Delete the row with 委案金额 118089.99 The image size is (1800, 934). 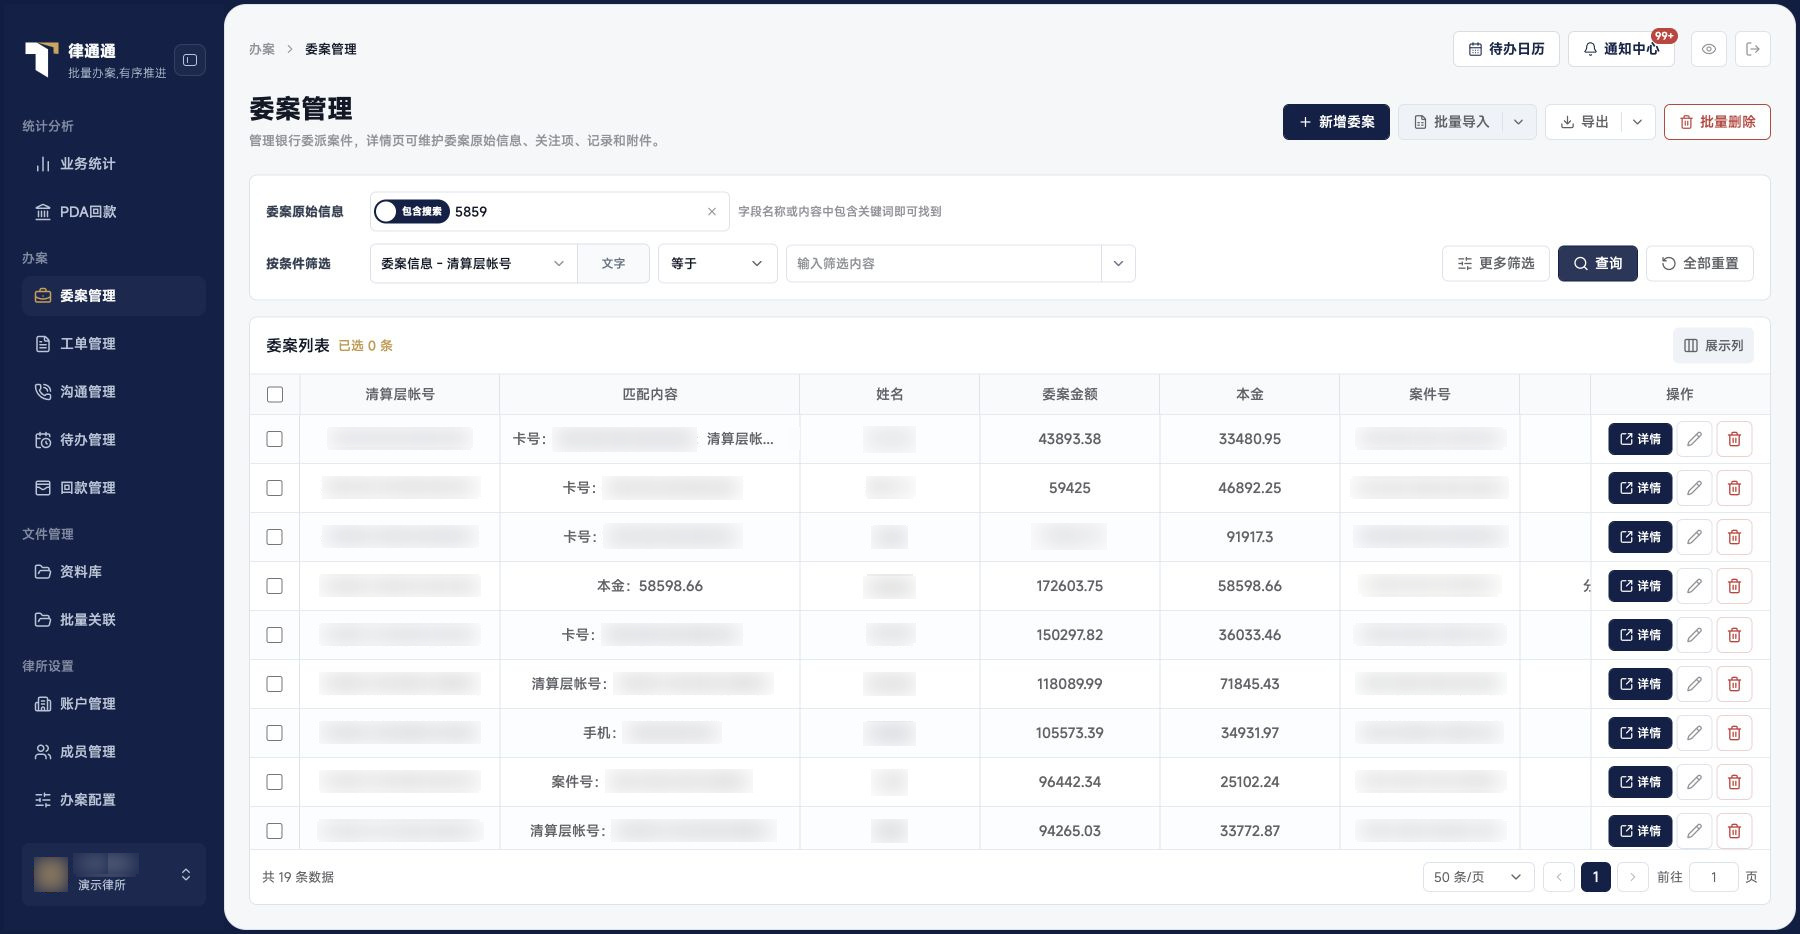click(x=1735, y=684)
